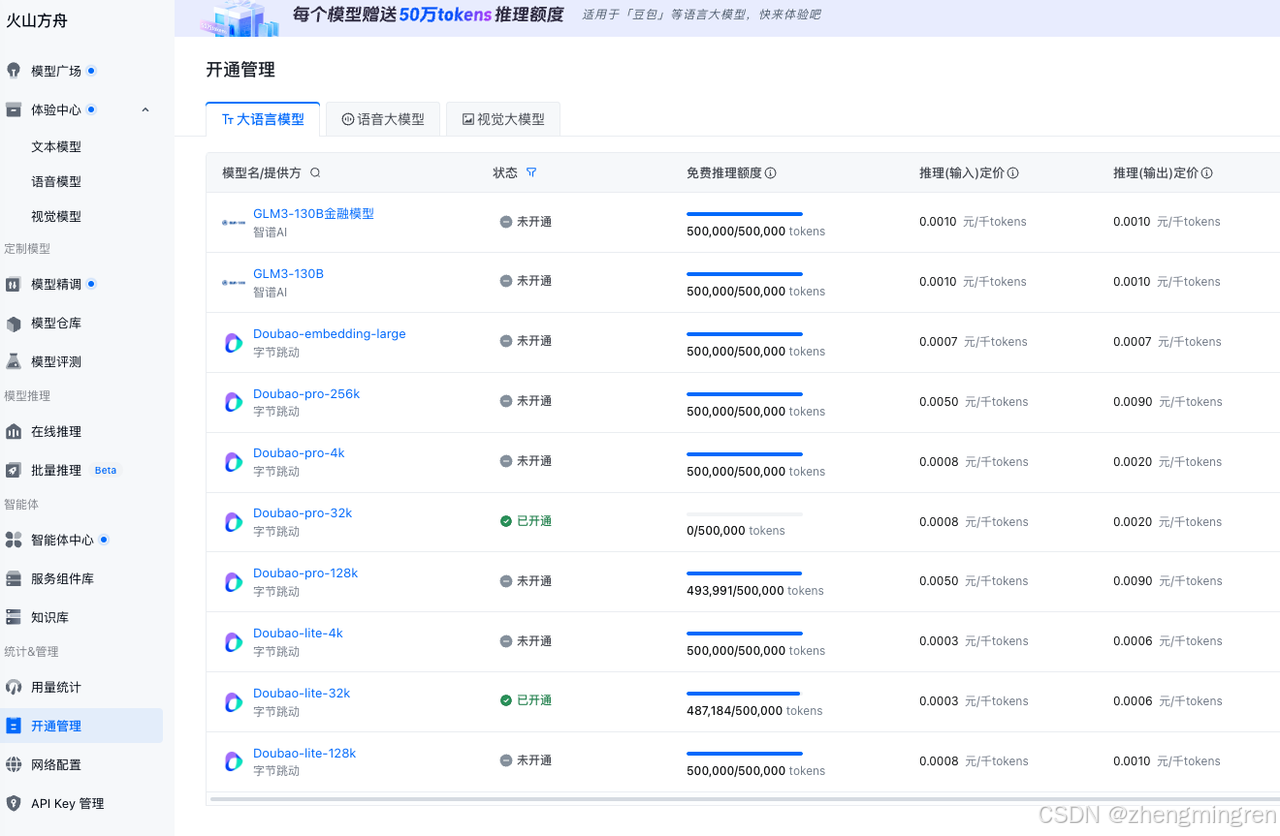Open the GLM3-130B model link
The width and height of the screenshot is (1280, 836).
tap(288, 274)
